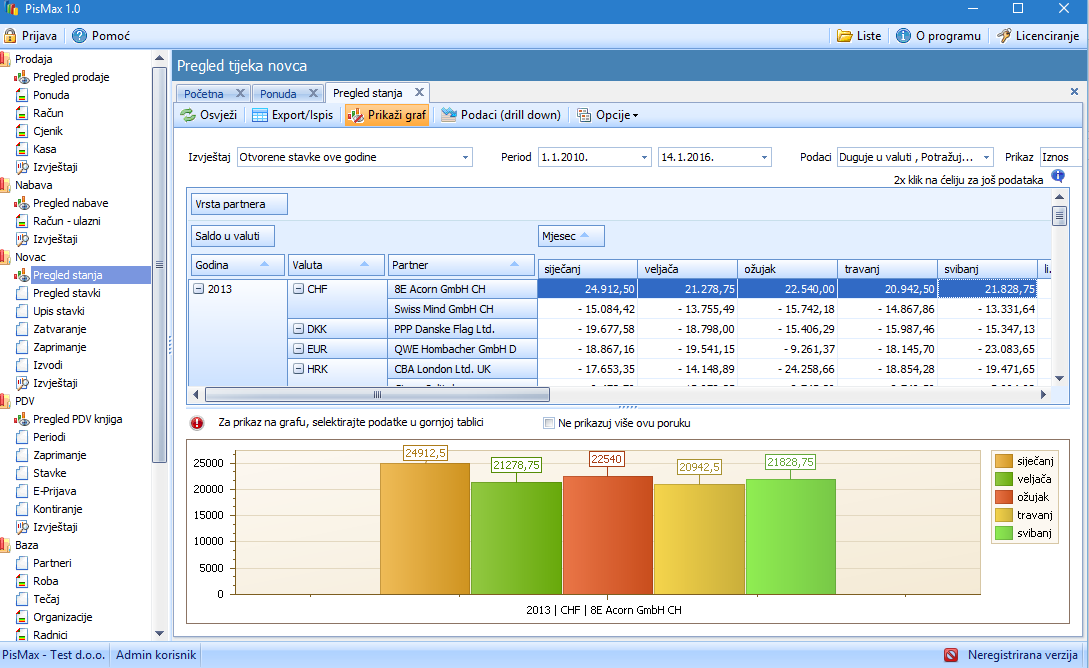Click the Vrsta partnera field button
Viewport: 1089px width, 668px height.
coord(239,204)
